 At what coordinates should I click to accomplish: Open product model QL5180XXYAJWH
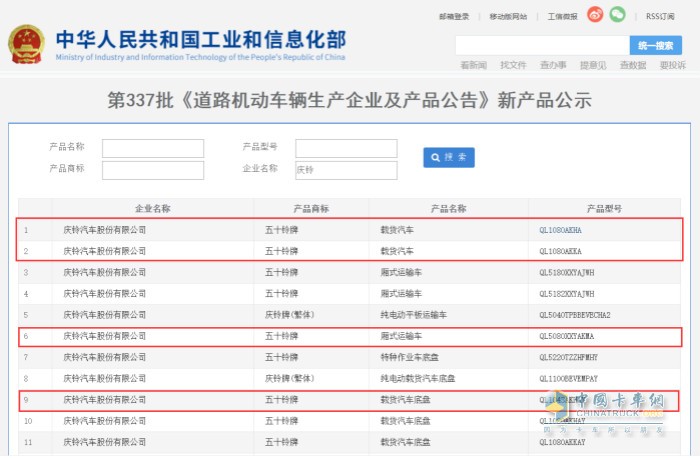pyautogui.click(x=567, y=273)
